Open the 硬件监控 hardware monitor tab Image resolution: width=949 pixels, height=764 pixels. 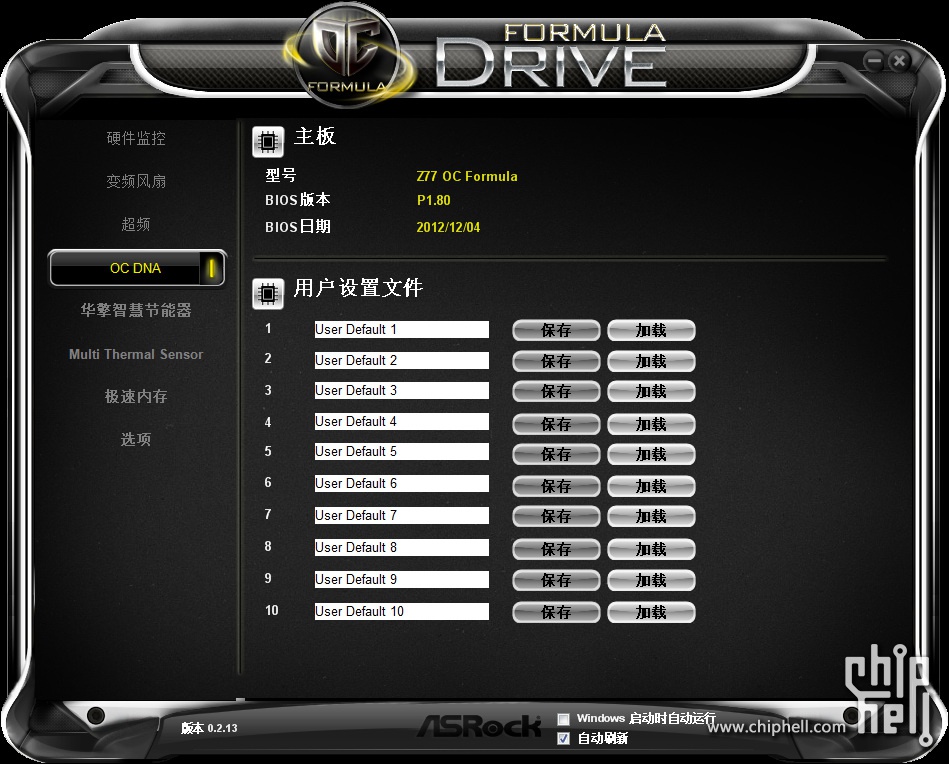coord(136,138)
